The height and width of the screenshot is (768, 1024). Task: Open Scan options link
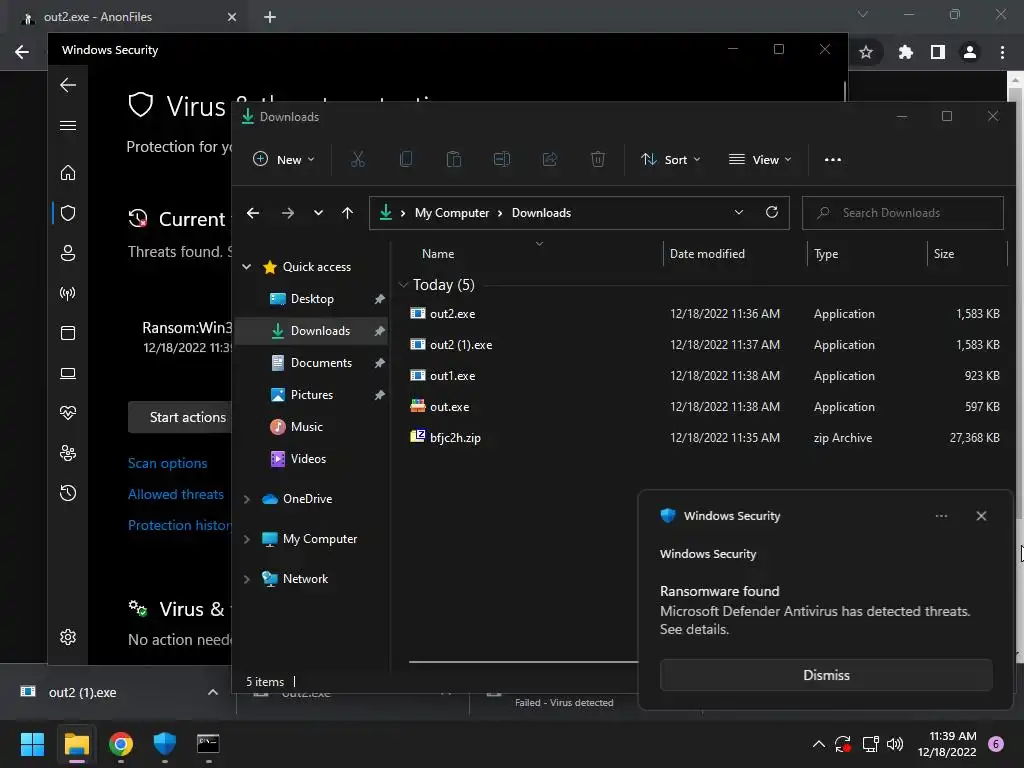pyautogui.click(x=167, y=463)
